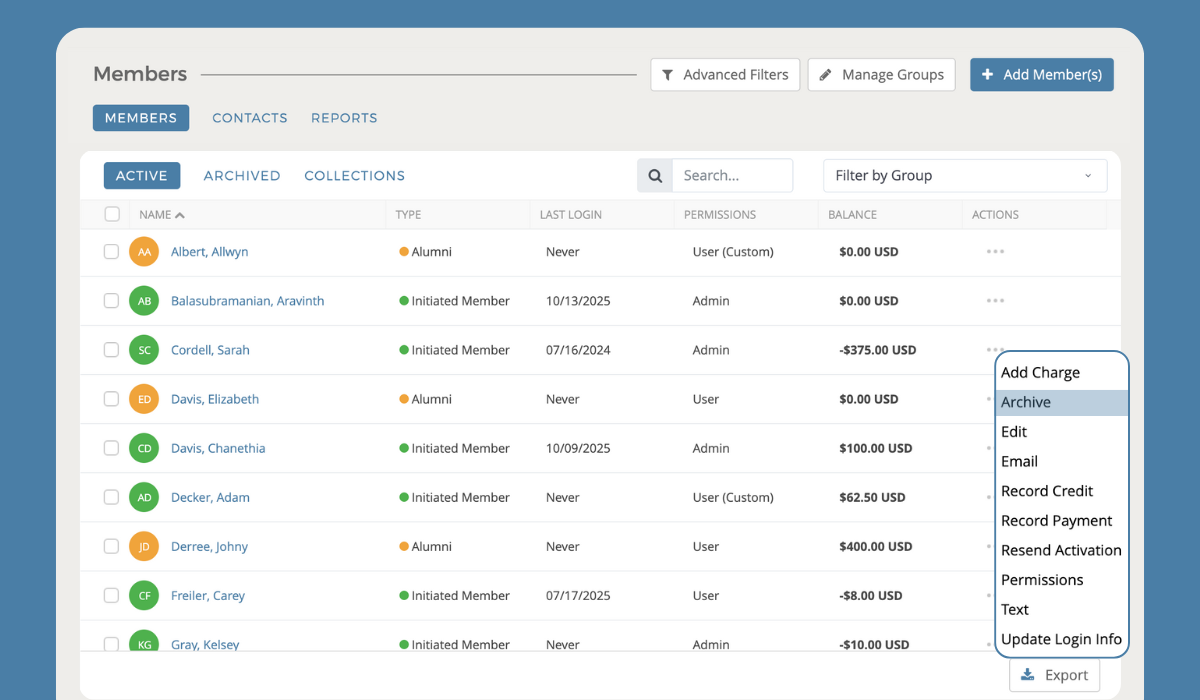Check the box for Davis, Elizabeth

coord(112,399)
